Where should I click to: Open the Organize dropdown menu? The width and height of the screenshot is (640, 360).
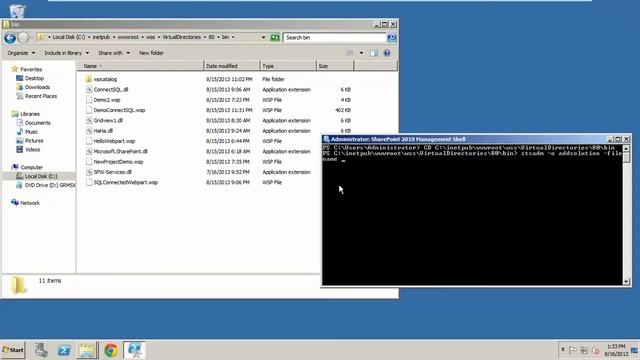[x=21, y=53]
